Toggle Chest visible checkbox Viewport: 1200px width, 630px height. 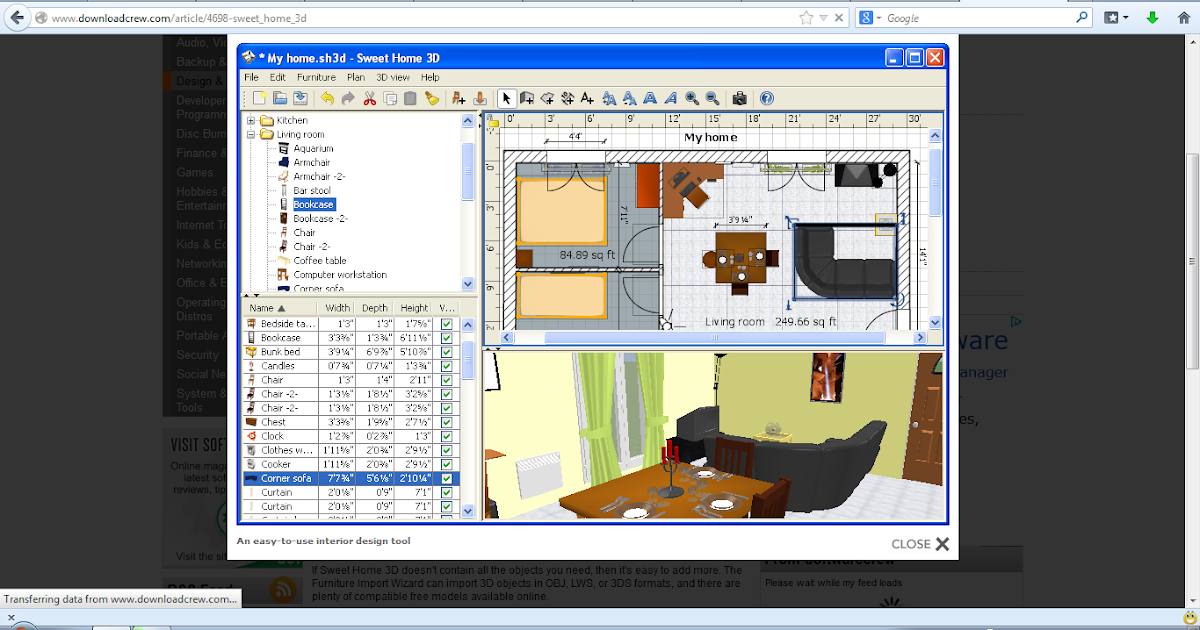tap(447, 422)
